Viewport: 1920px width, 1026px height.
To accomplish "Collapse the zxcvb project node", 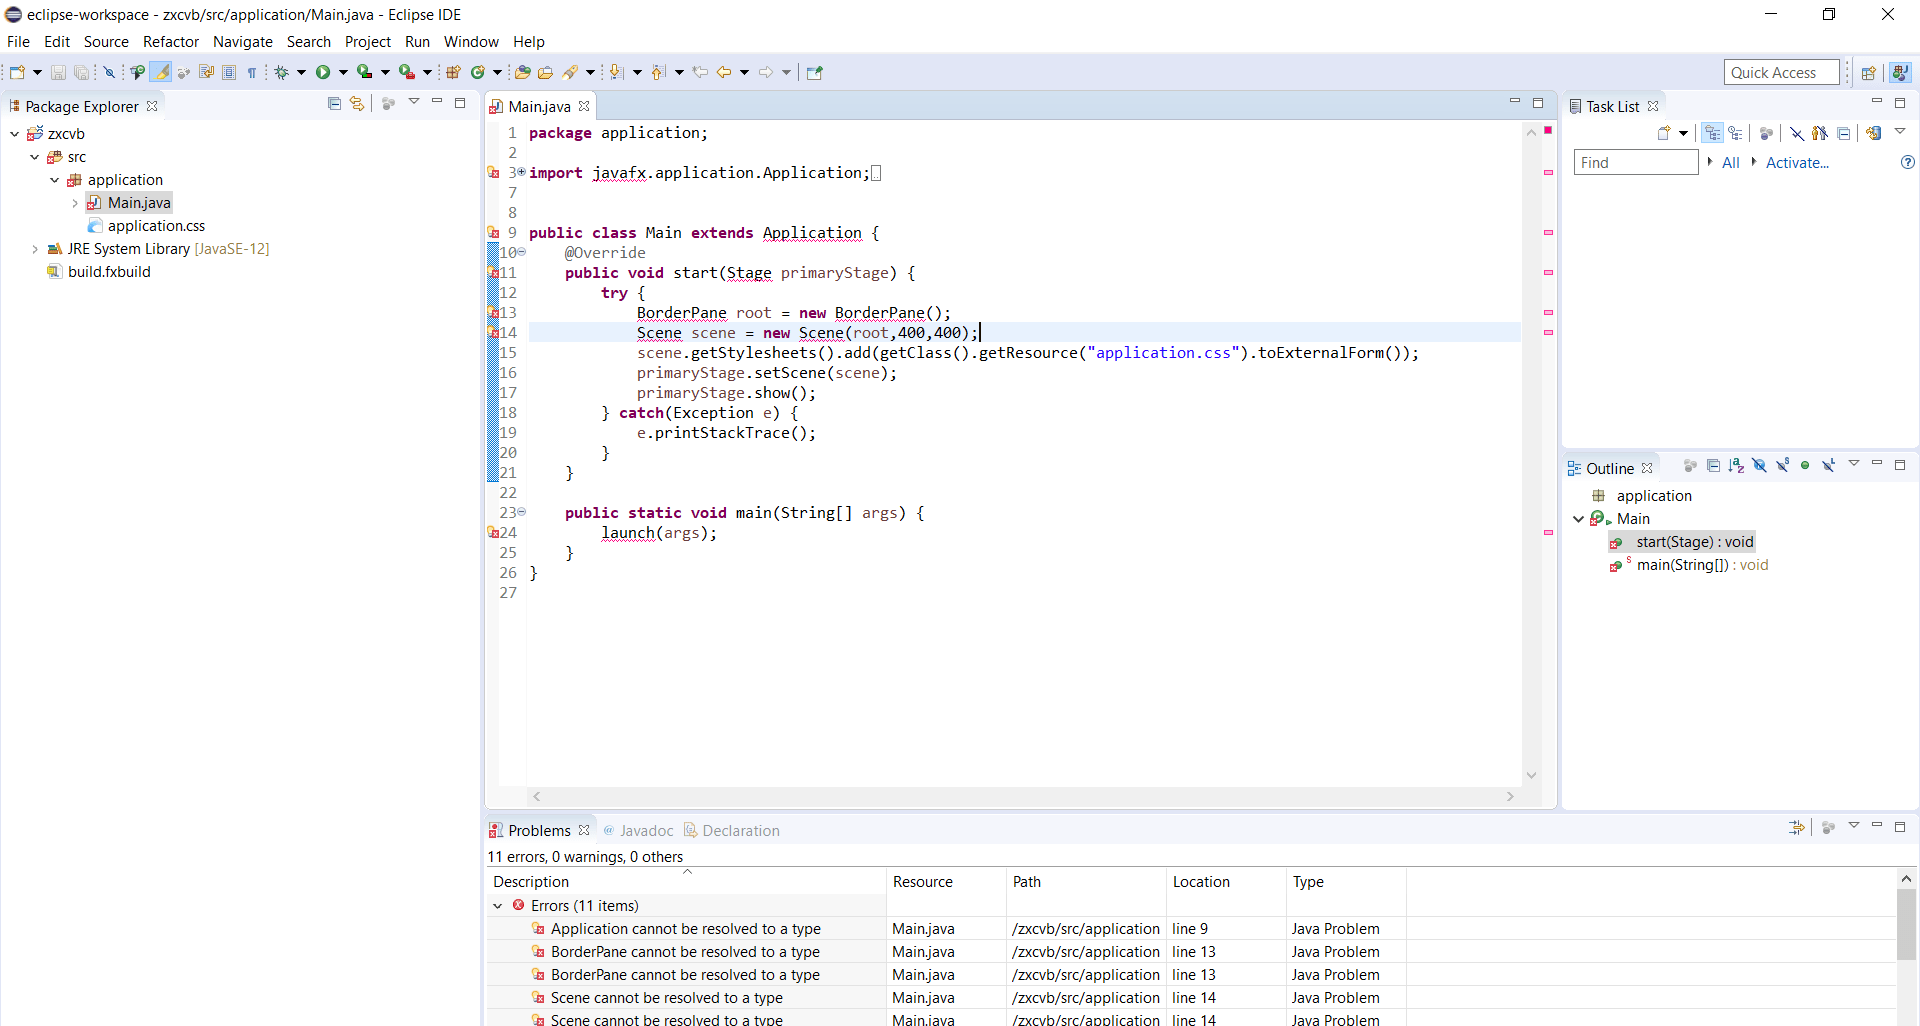I will [x=15, y=134].
